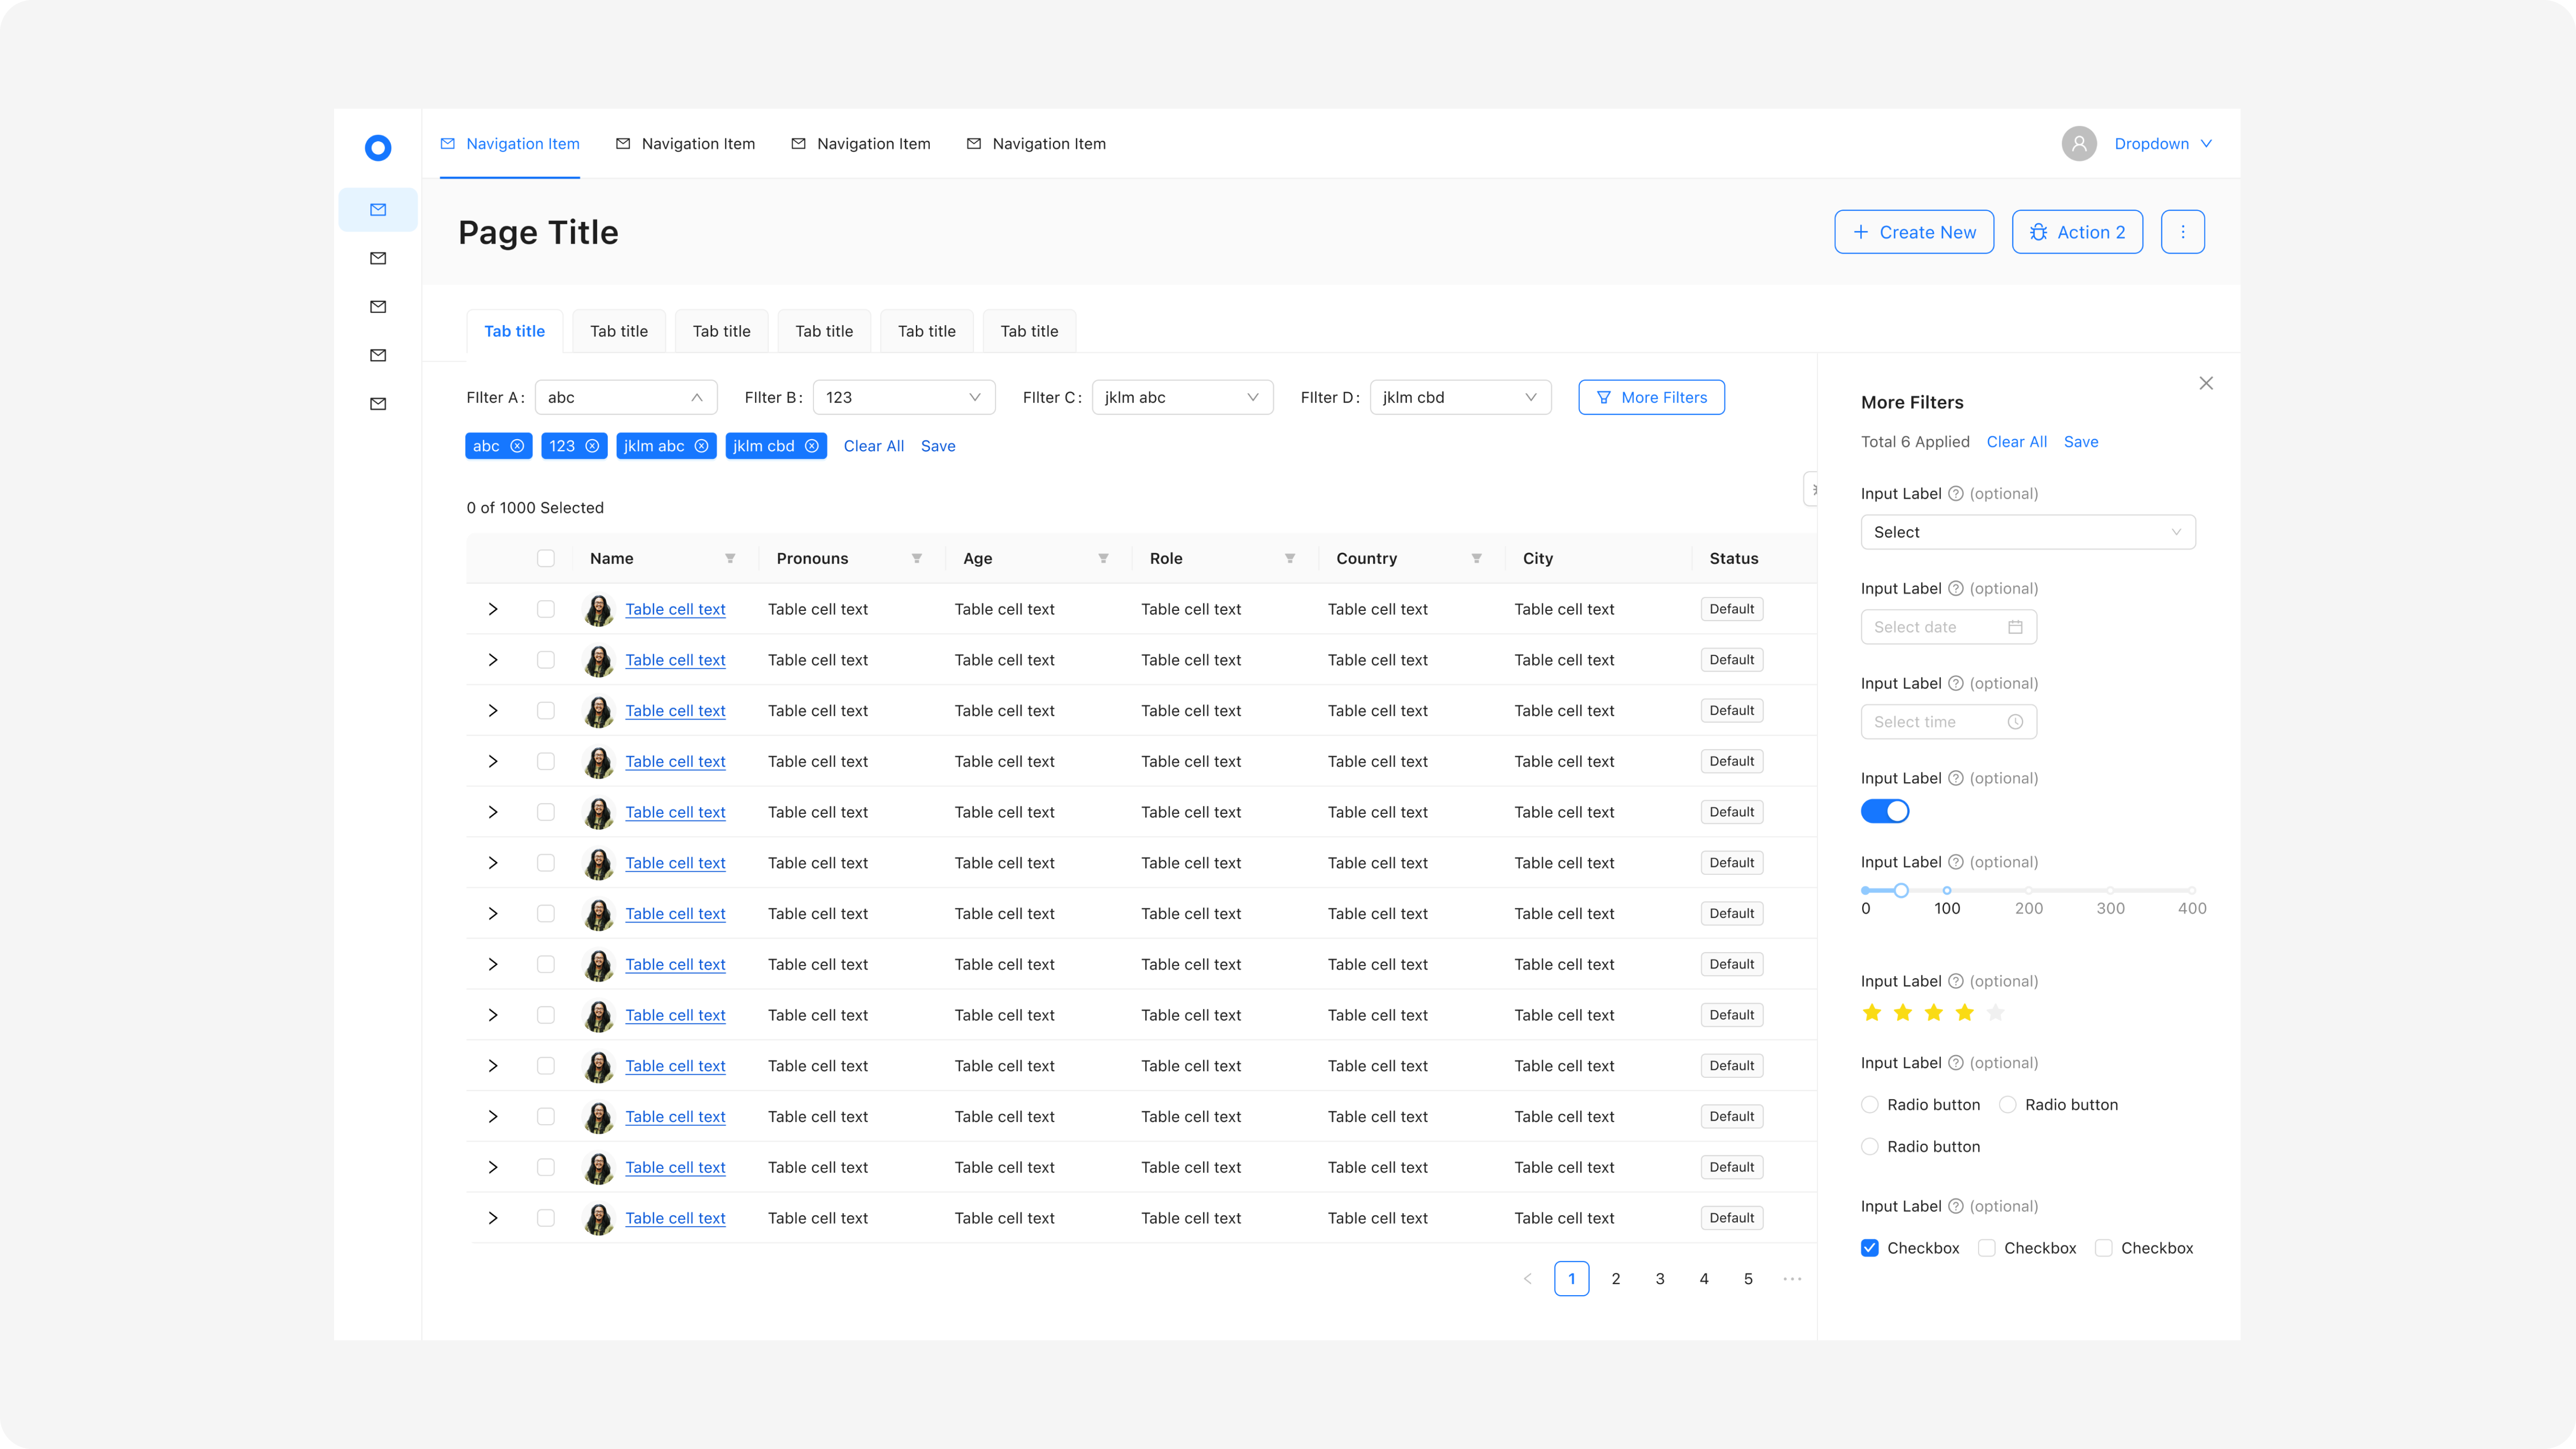Viewport: 2576px width, 1449px height.
Task: Open the user avatar icon
Action: pyautogui.click(x=2079, y=144)
